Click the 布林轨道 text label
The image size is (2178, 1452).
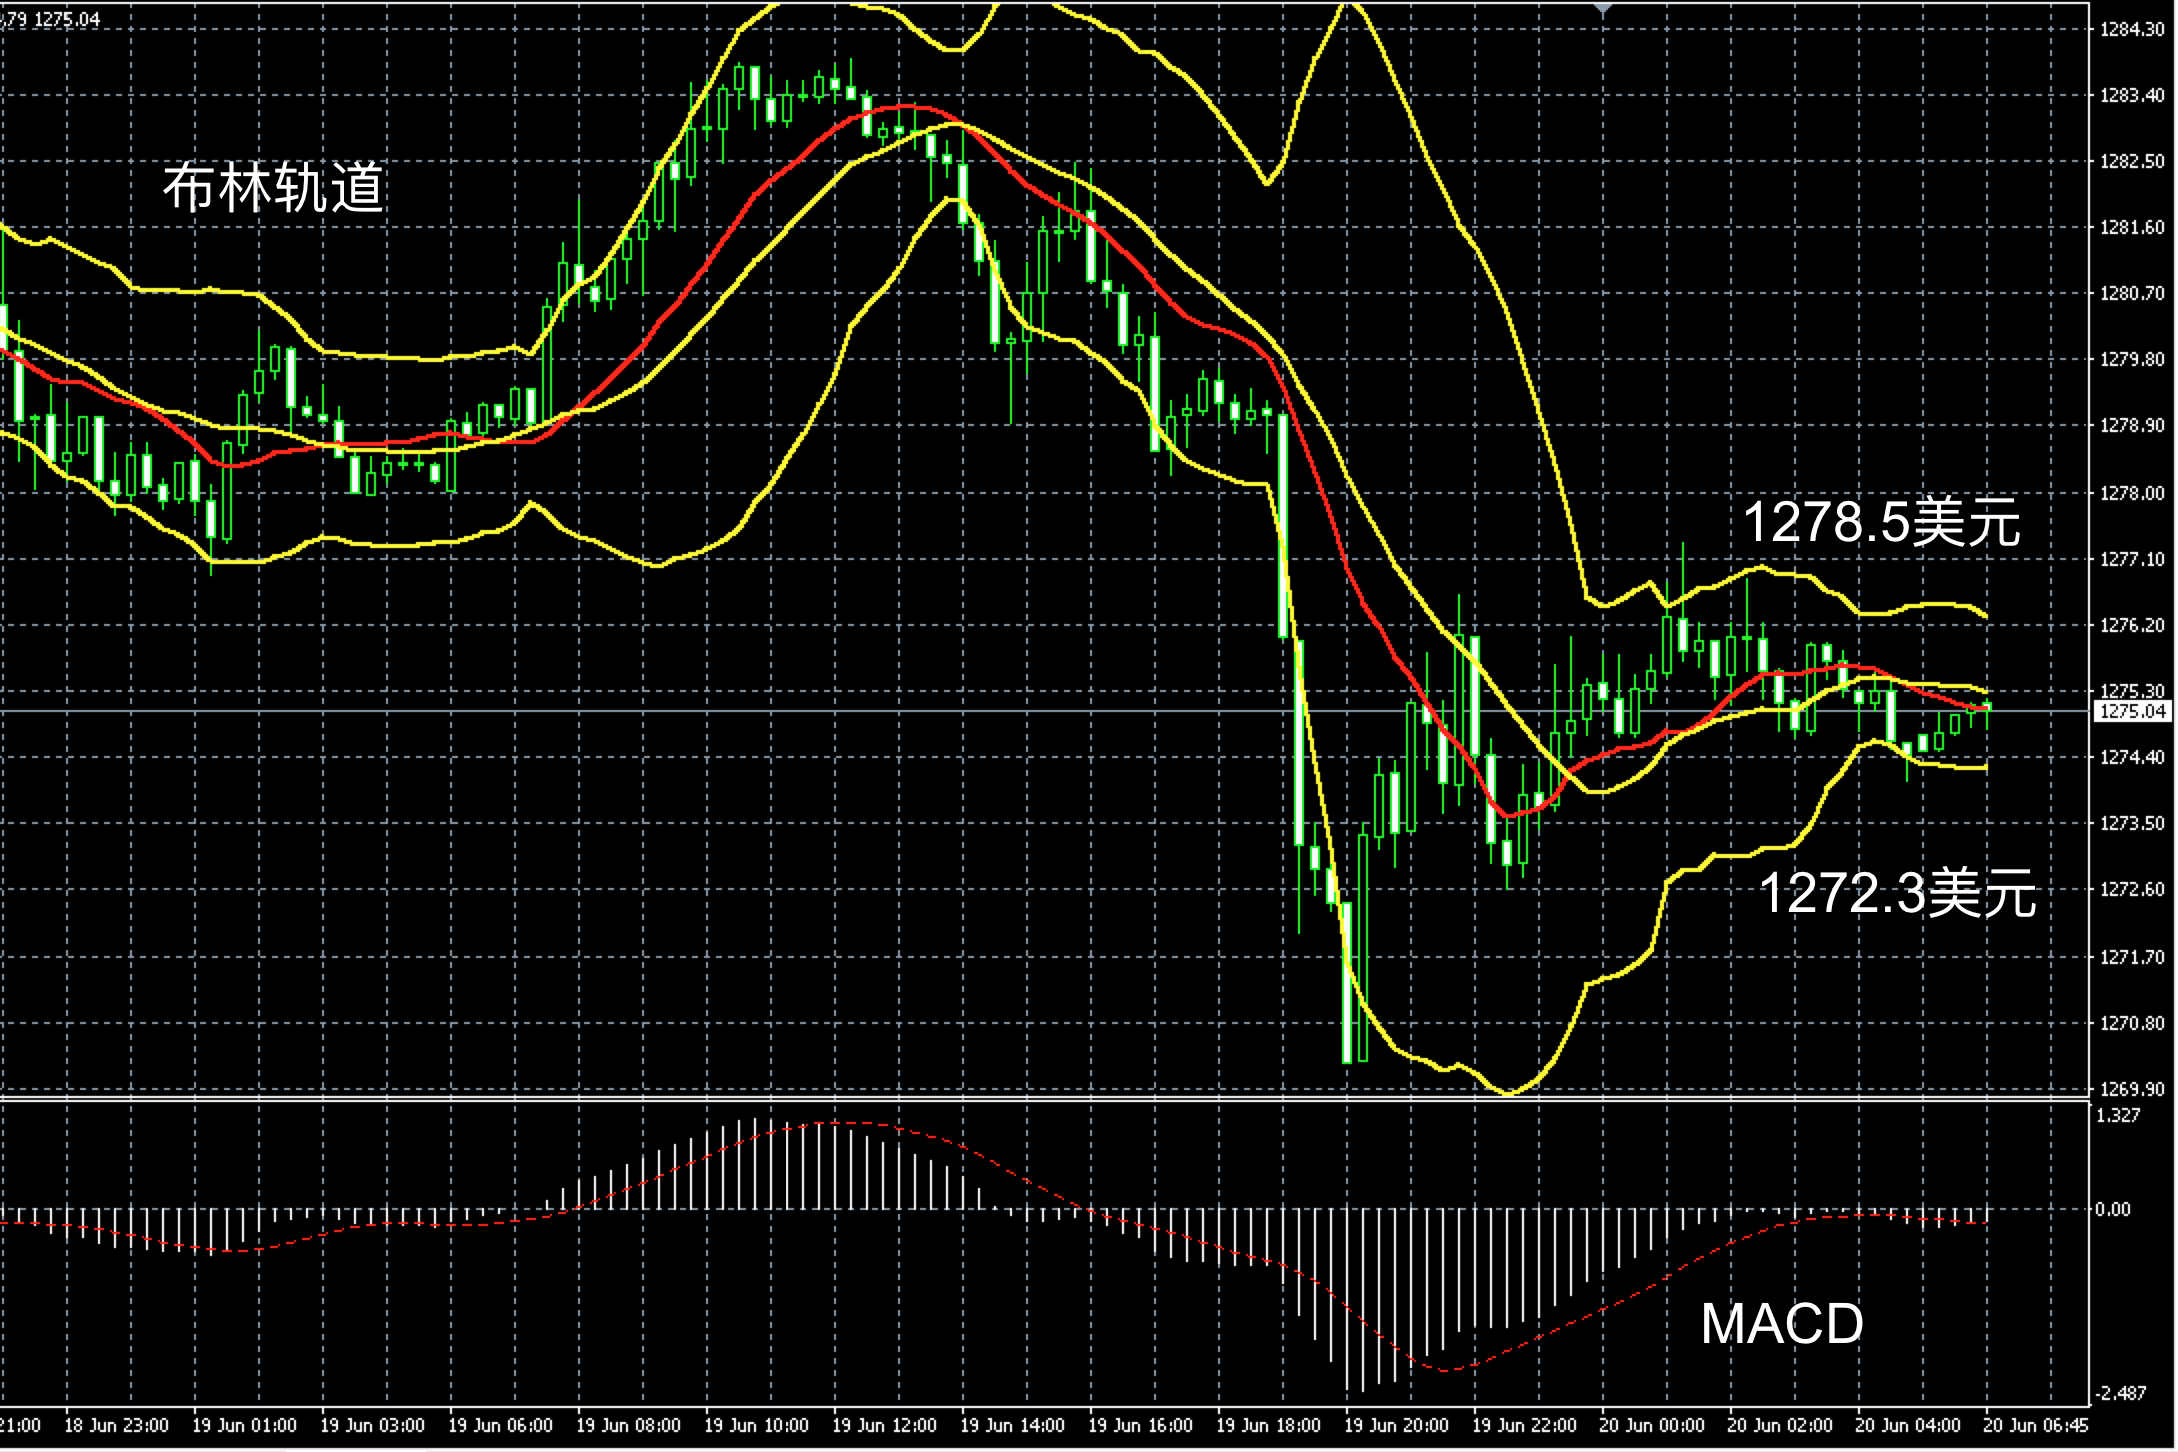[x=273, y=189]
